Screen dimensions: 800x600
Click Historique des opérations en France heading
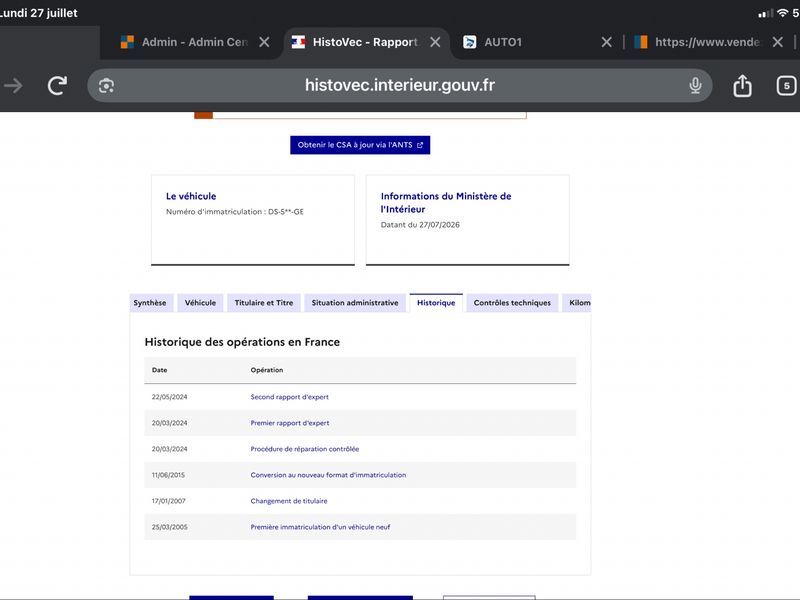coord(242,342)
